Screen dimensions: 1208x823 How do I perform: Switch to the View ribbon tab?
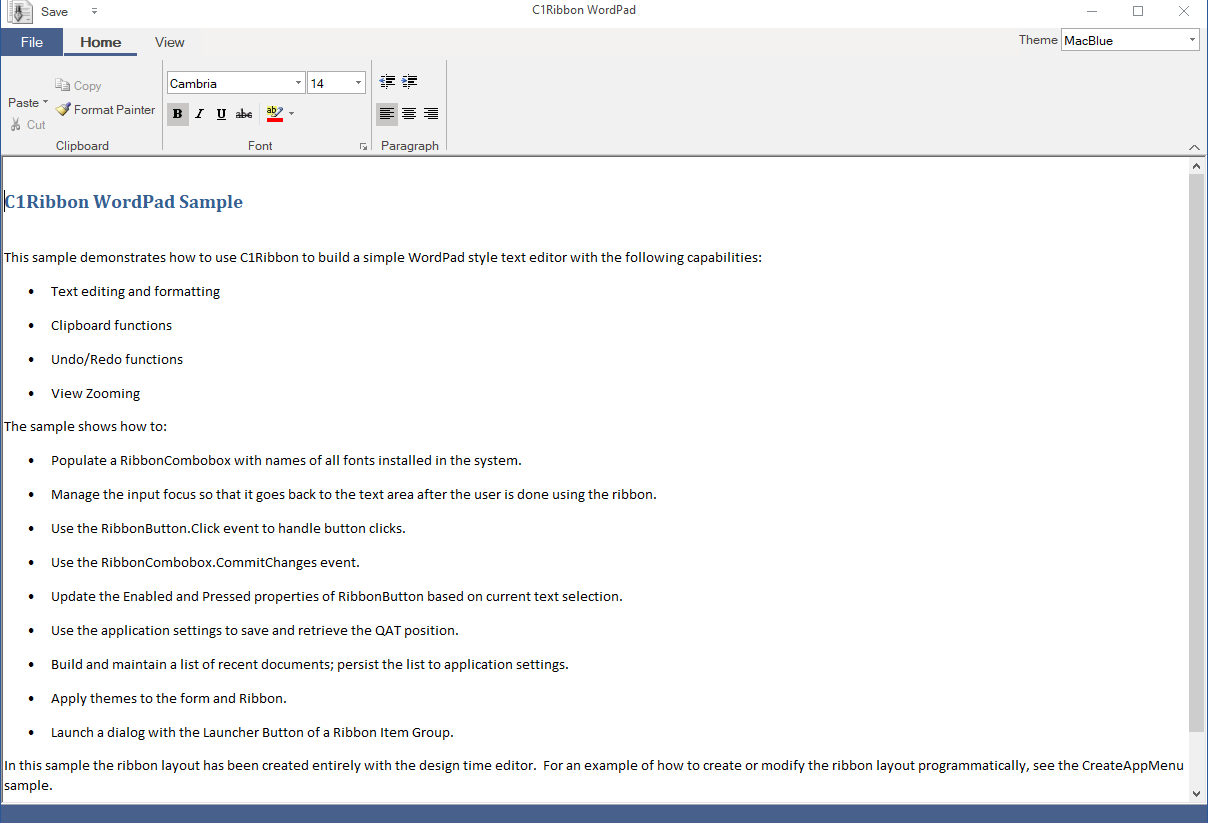170,42
